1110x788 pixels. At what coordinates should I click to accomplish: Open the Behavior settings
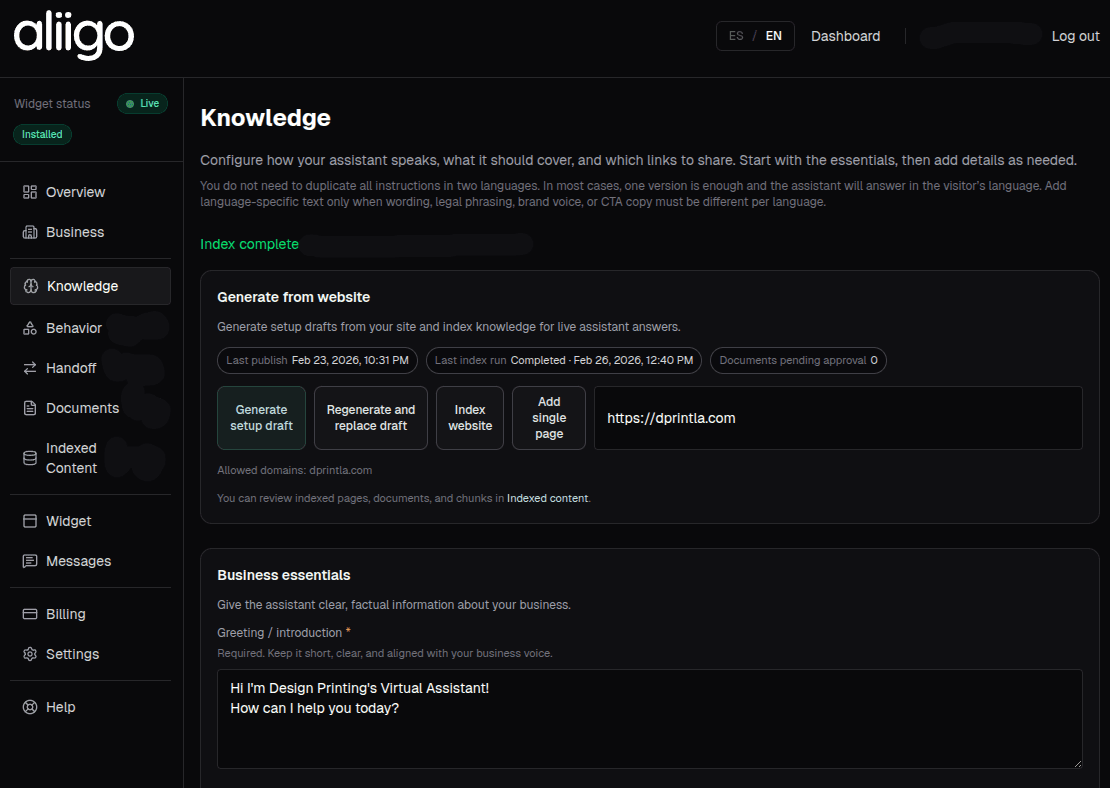pos(74,327)
